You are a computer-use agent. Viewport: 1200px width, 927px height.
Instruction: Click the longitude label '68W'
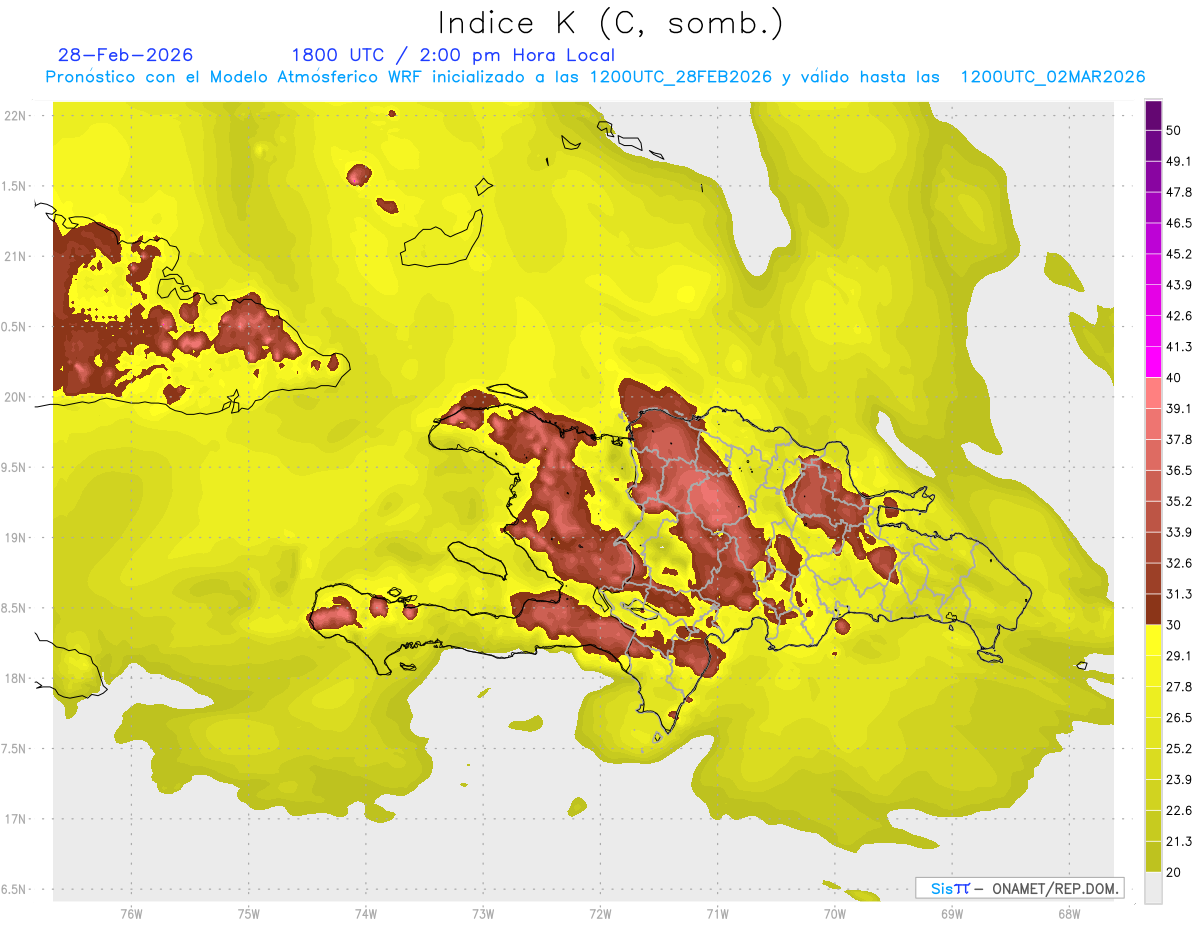point(1068,913)
